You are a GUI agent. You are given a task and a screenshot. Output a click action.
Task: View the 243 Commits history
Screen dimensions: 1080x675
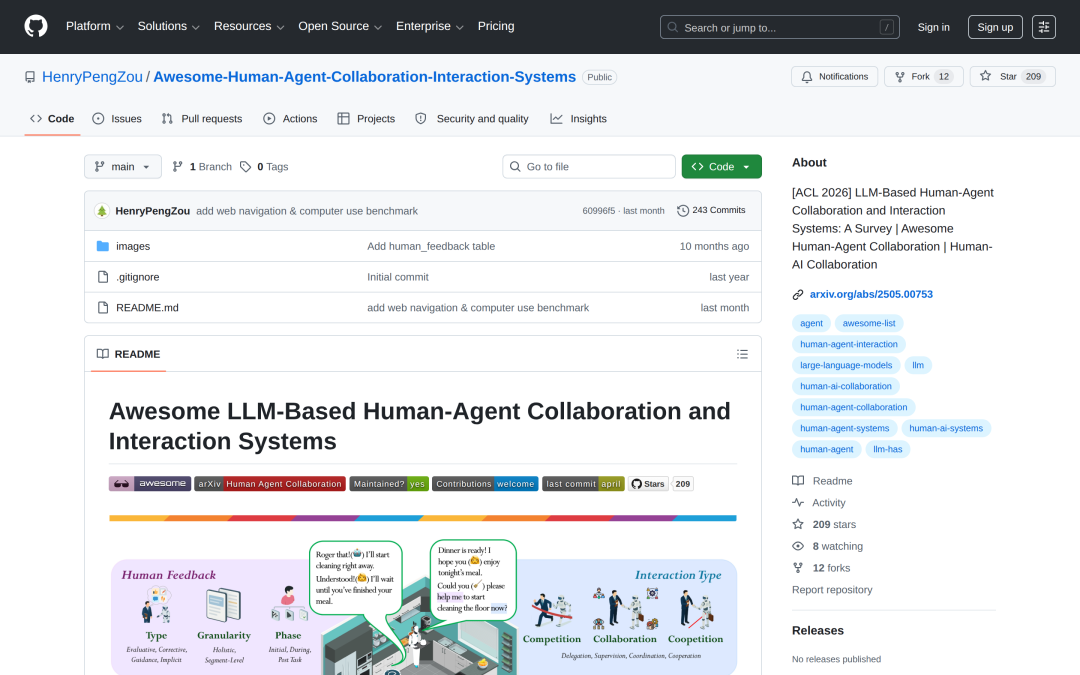coord(711,210)
